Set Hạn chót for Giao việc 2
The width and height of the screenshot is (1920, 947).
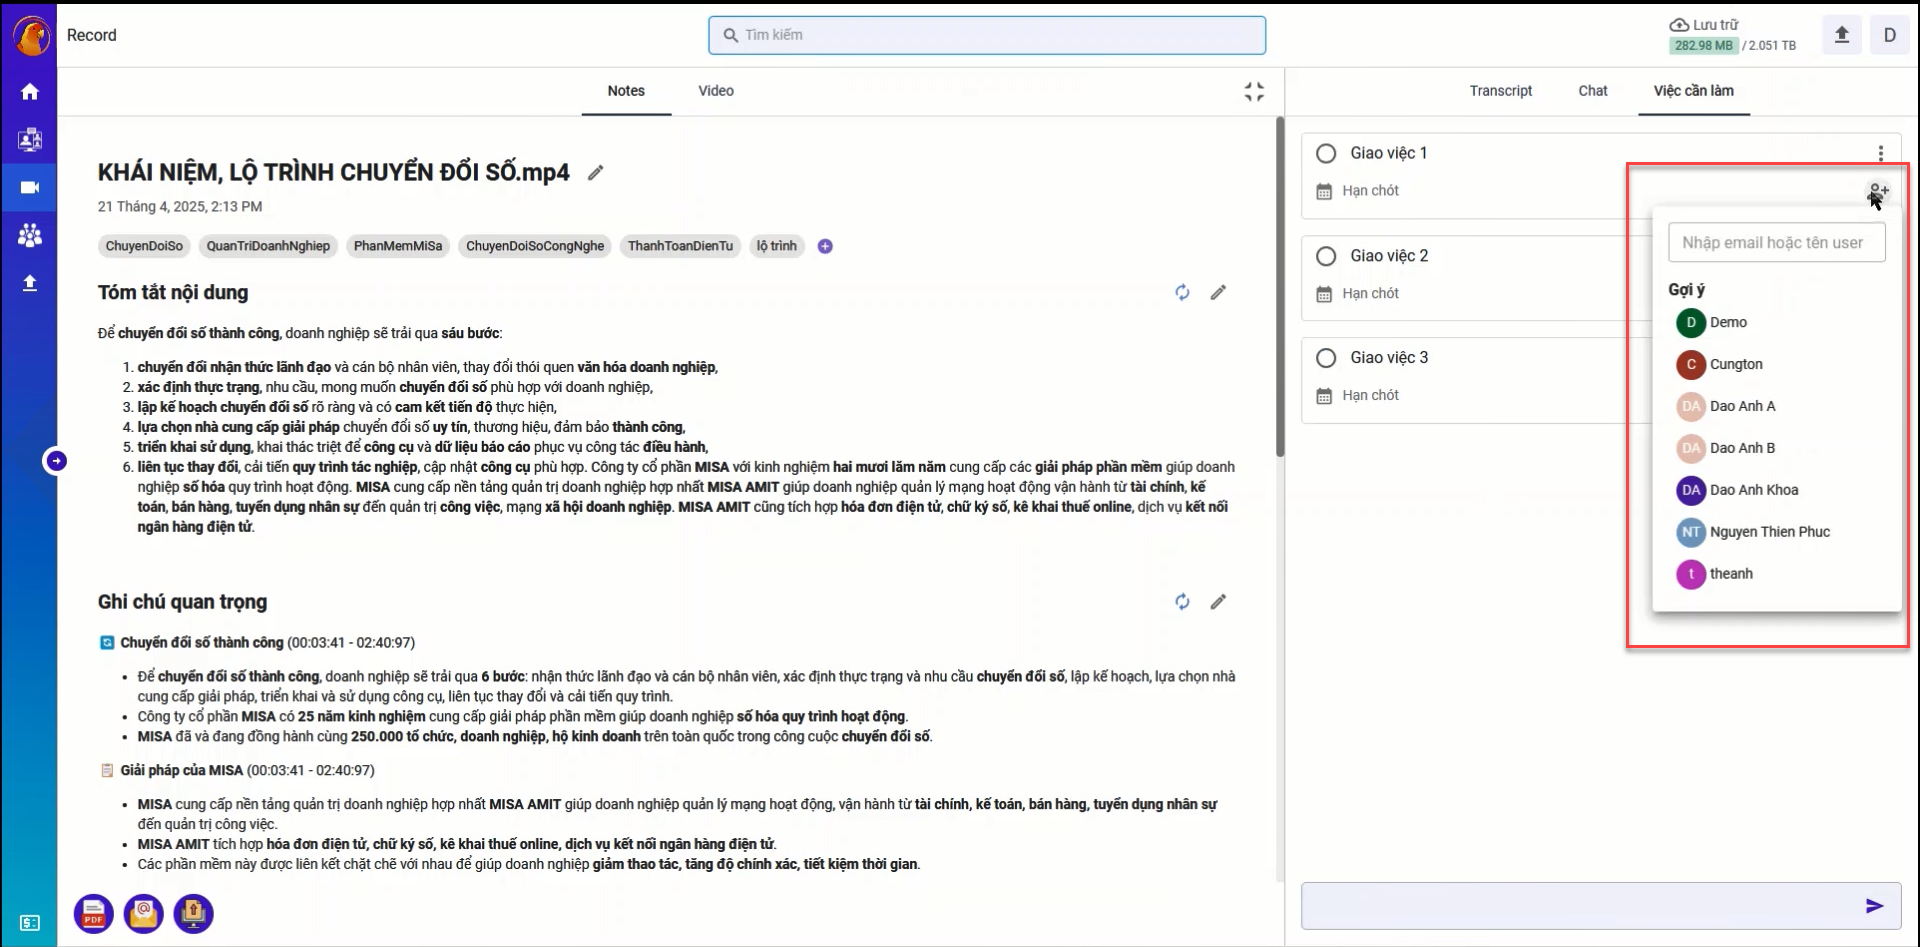(1358, 294)
